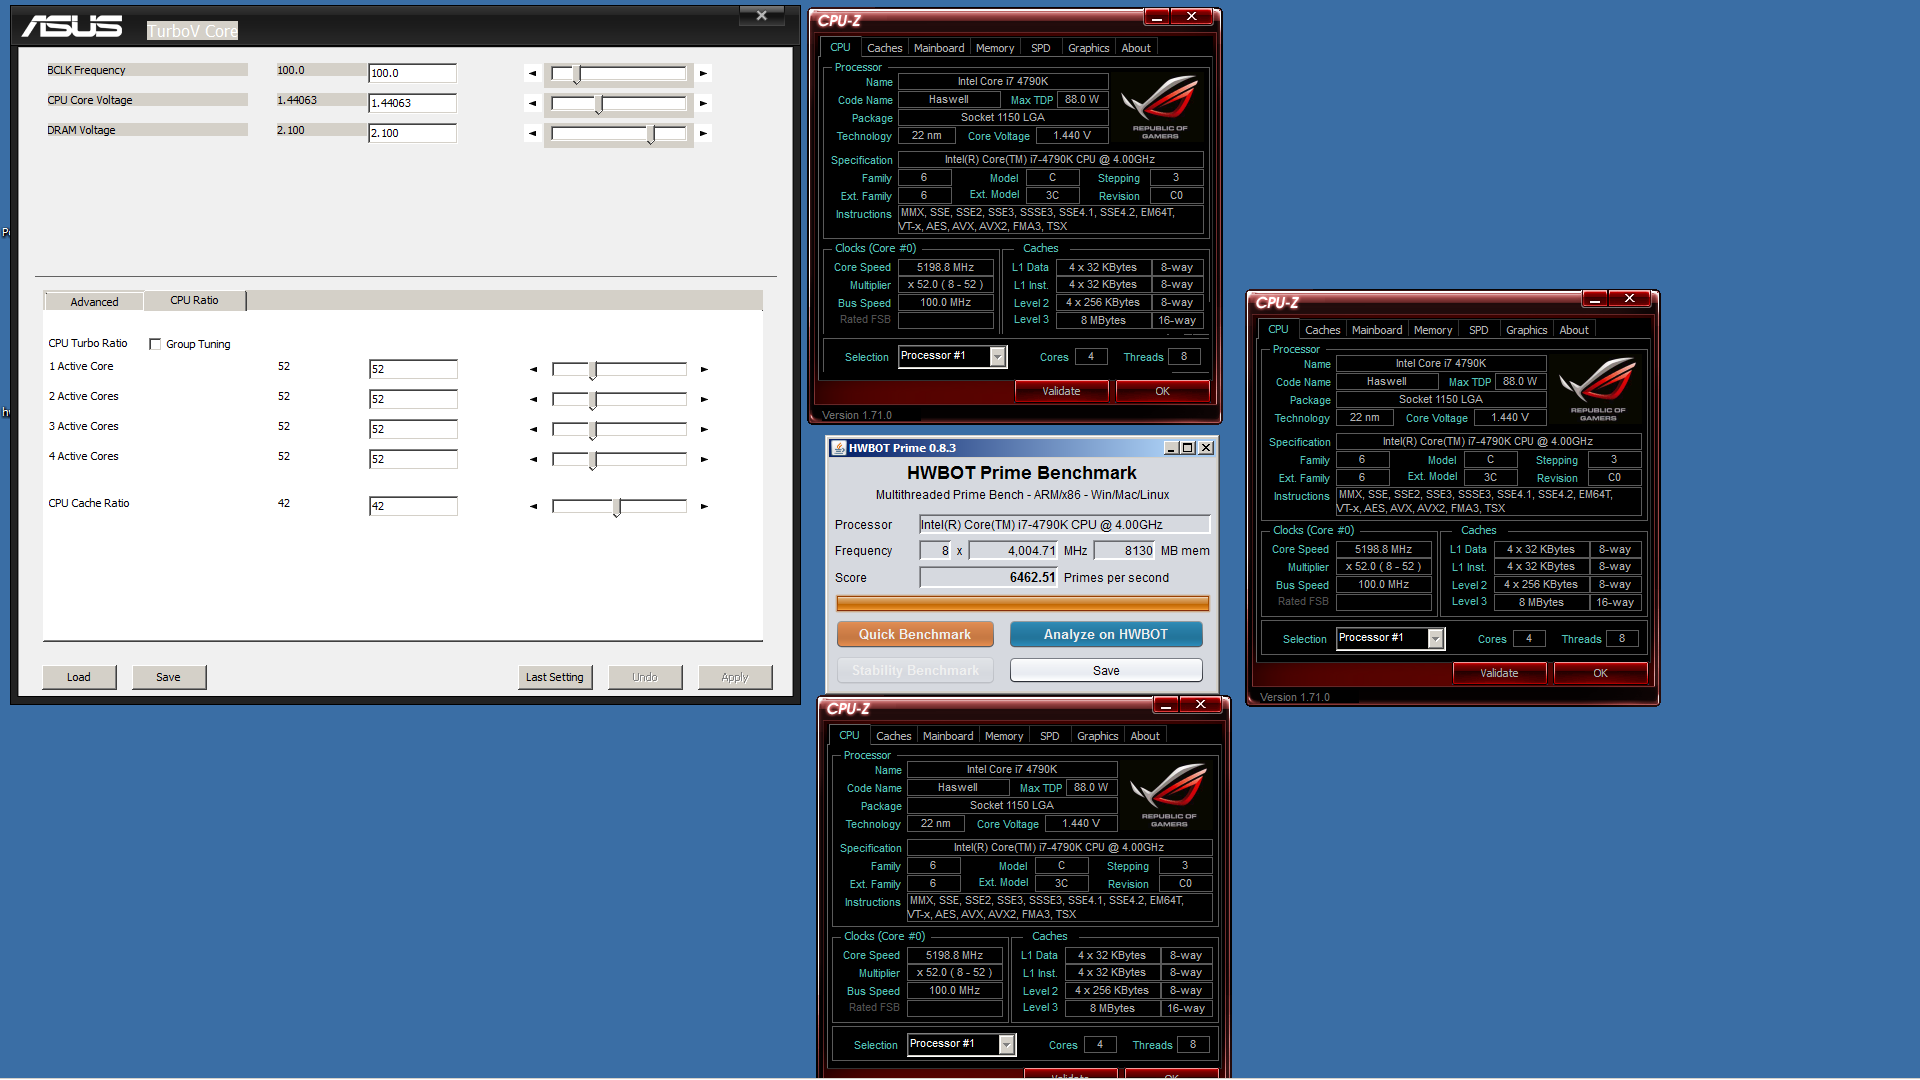Click the Last Setting button
Viewport: 1920px width, 1080px height.
coord(555,677)
